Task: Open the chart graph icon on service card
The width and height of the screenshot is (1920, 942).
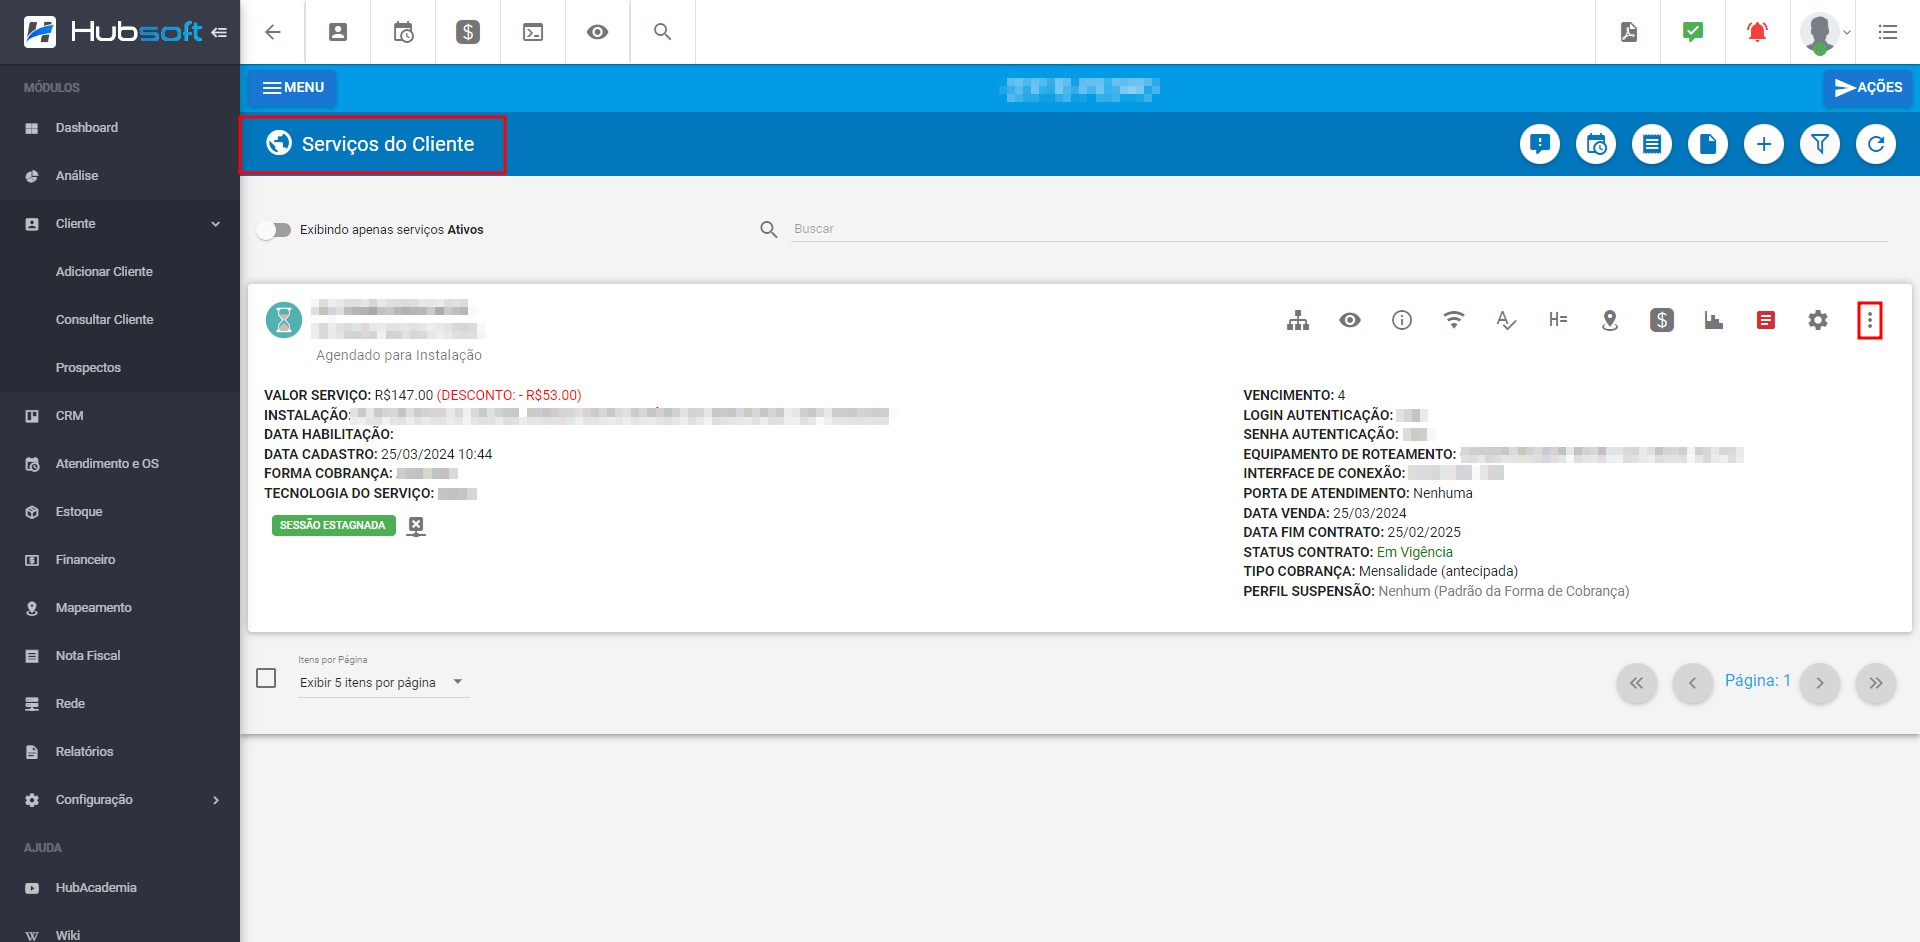Action: point(1714,320)
